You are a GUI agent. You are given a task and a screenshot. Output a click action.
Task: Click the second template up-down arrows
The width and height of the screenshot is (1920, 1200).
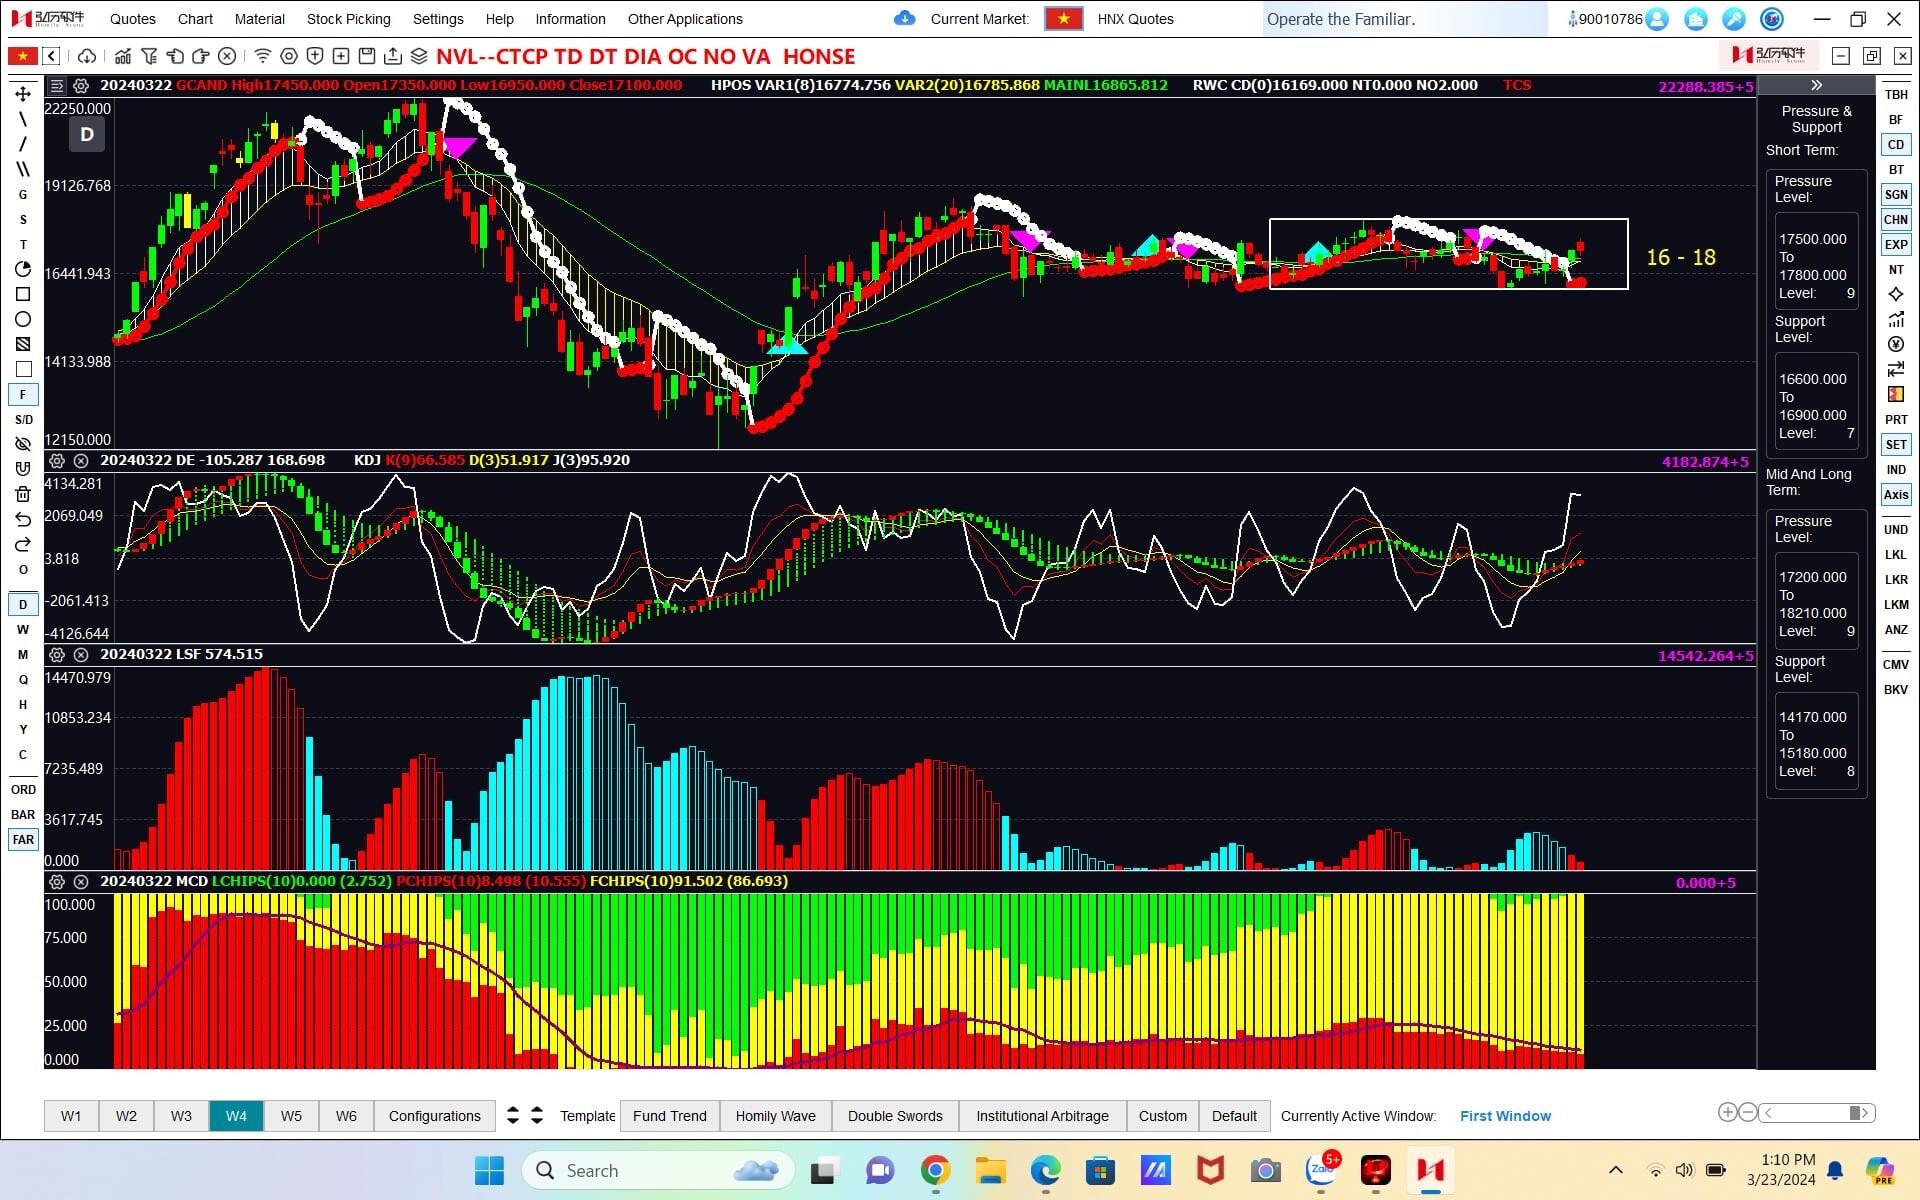[537, 1115]
